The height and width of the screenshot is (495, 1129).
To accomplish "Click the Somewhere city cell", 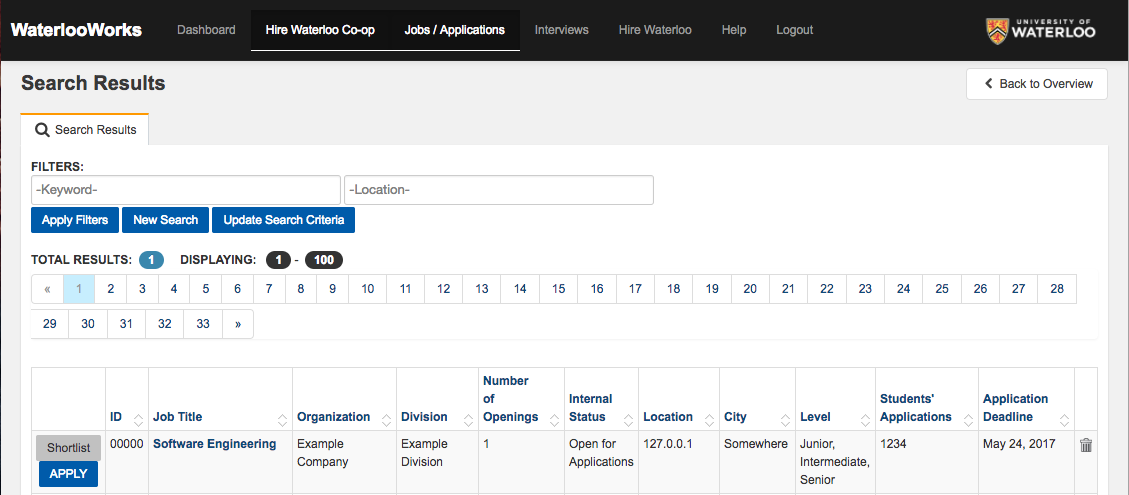I will tap(757, 462).
